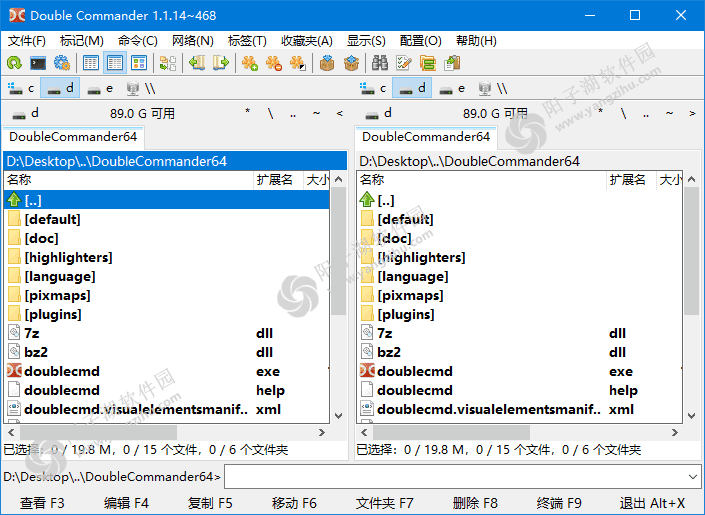The height and width of the screenshot is (515, 705).
Task: Open right panel drive list button d
Action: tap(379, 113)
